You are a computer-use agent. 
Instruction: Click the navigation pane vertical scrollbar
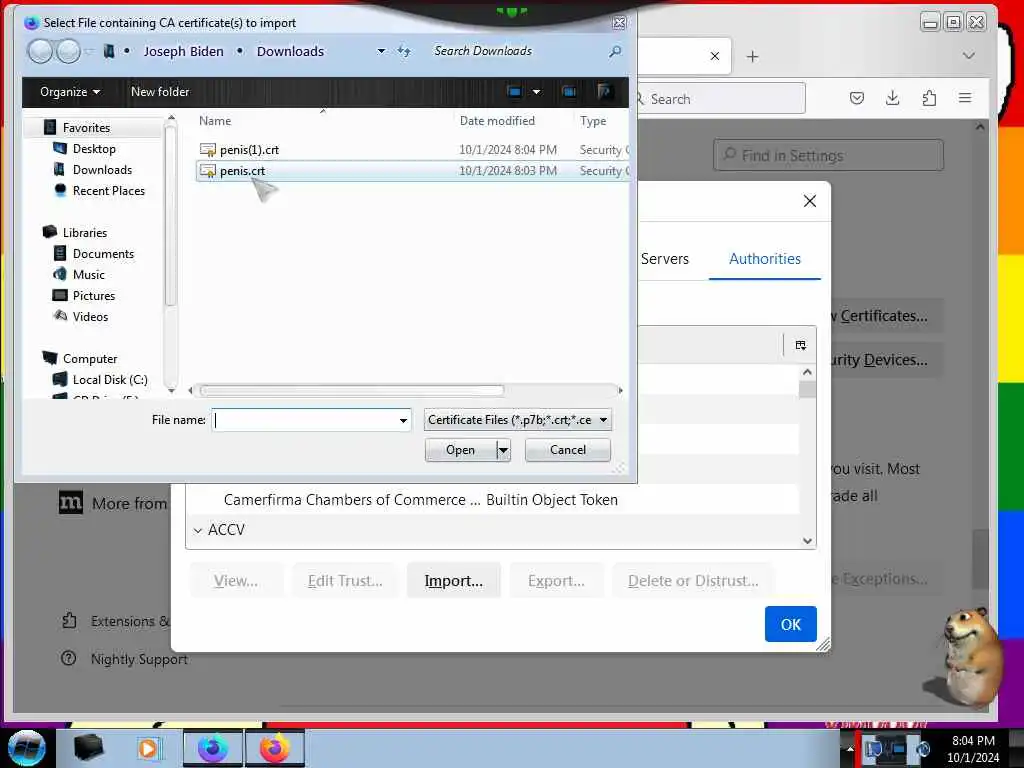pyautogui.click(x=171, y=216)
